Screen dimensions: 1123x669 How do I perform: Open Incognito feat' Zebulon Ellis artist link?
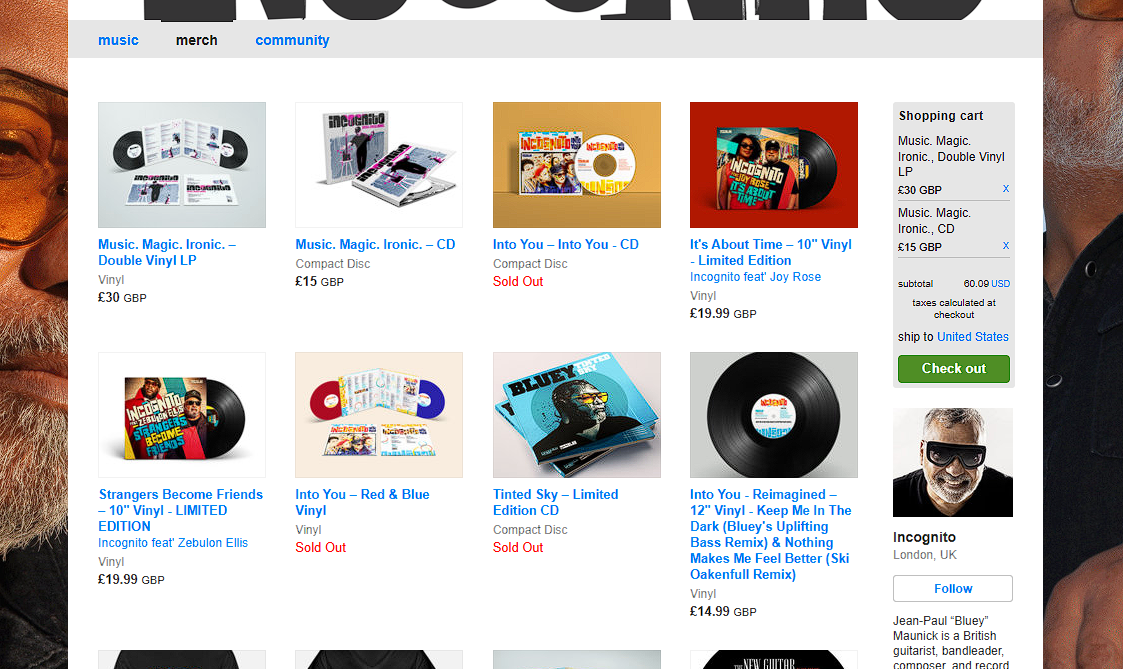173,543
